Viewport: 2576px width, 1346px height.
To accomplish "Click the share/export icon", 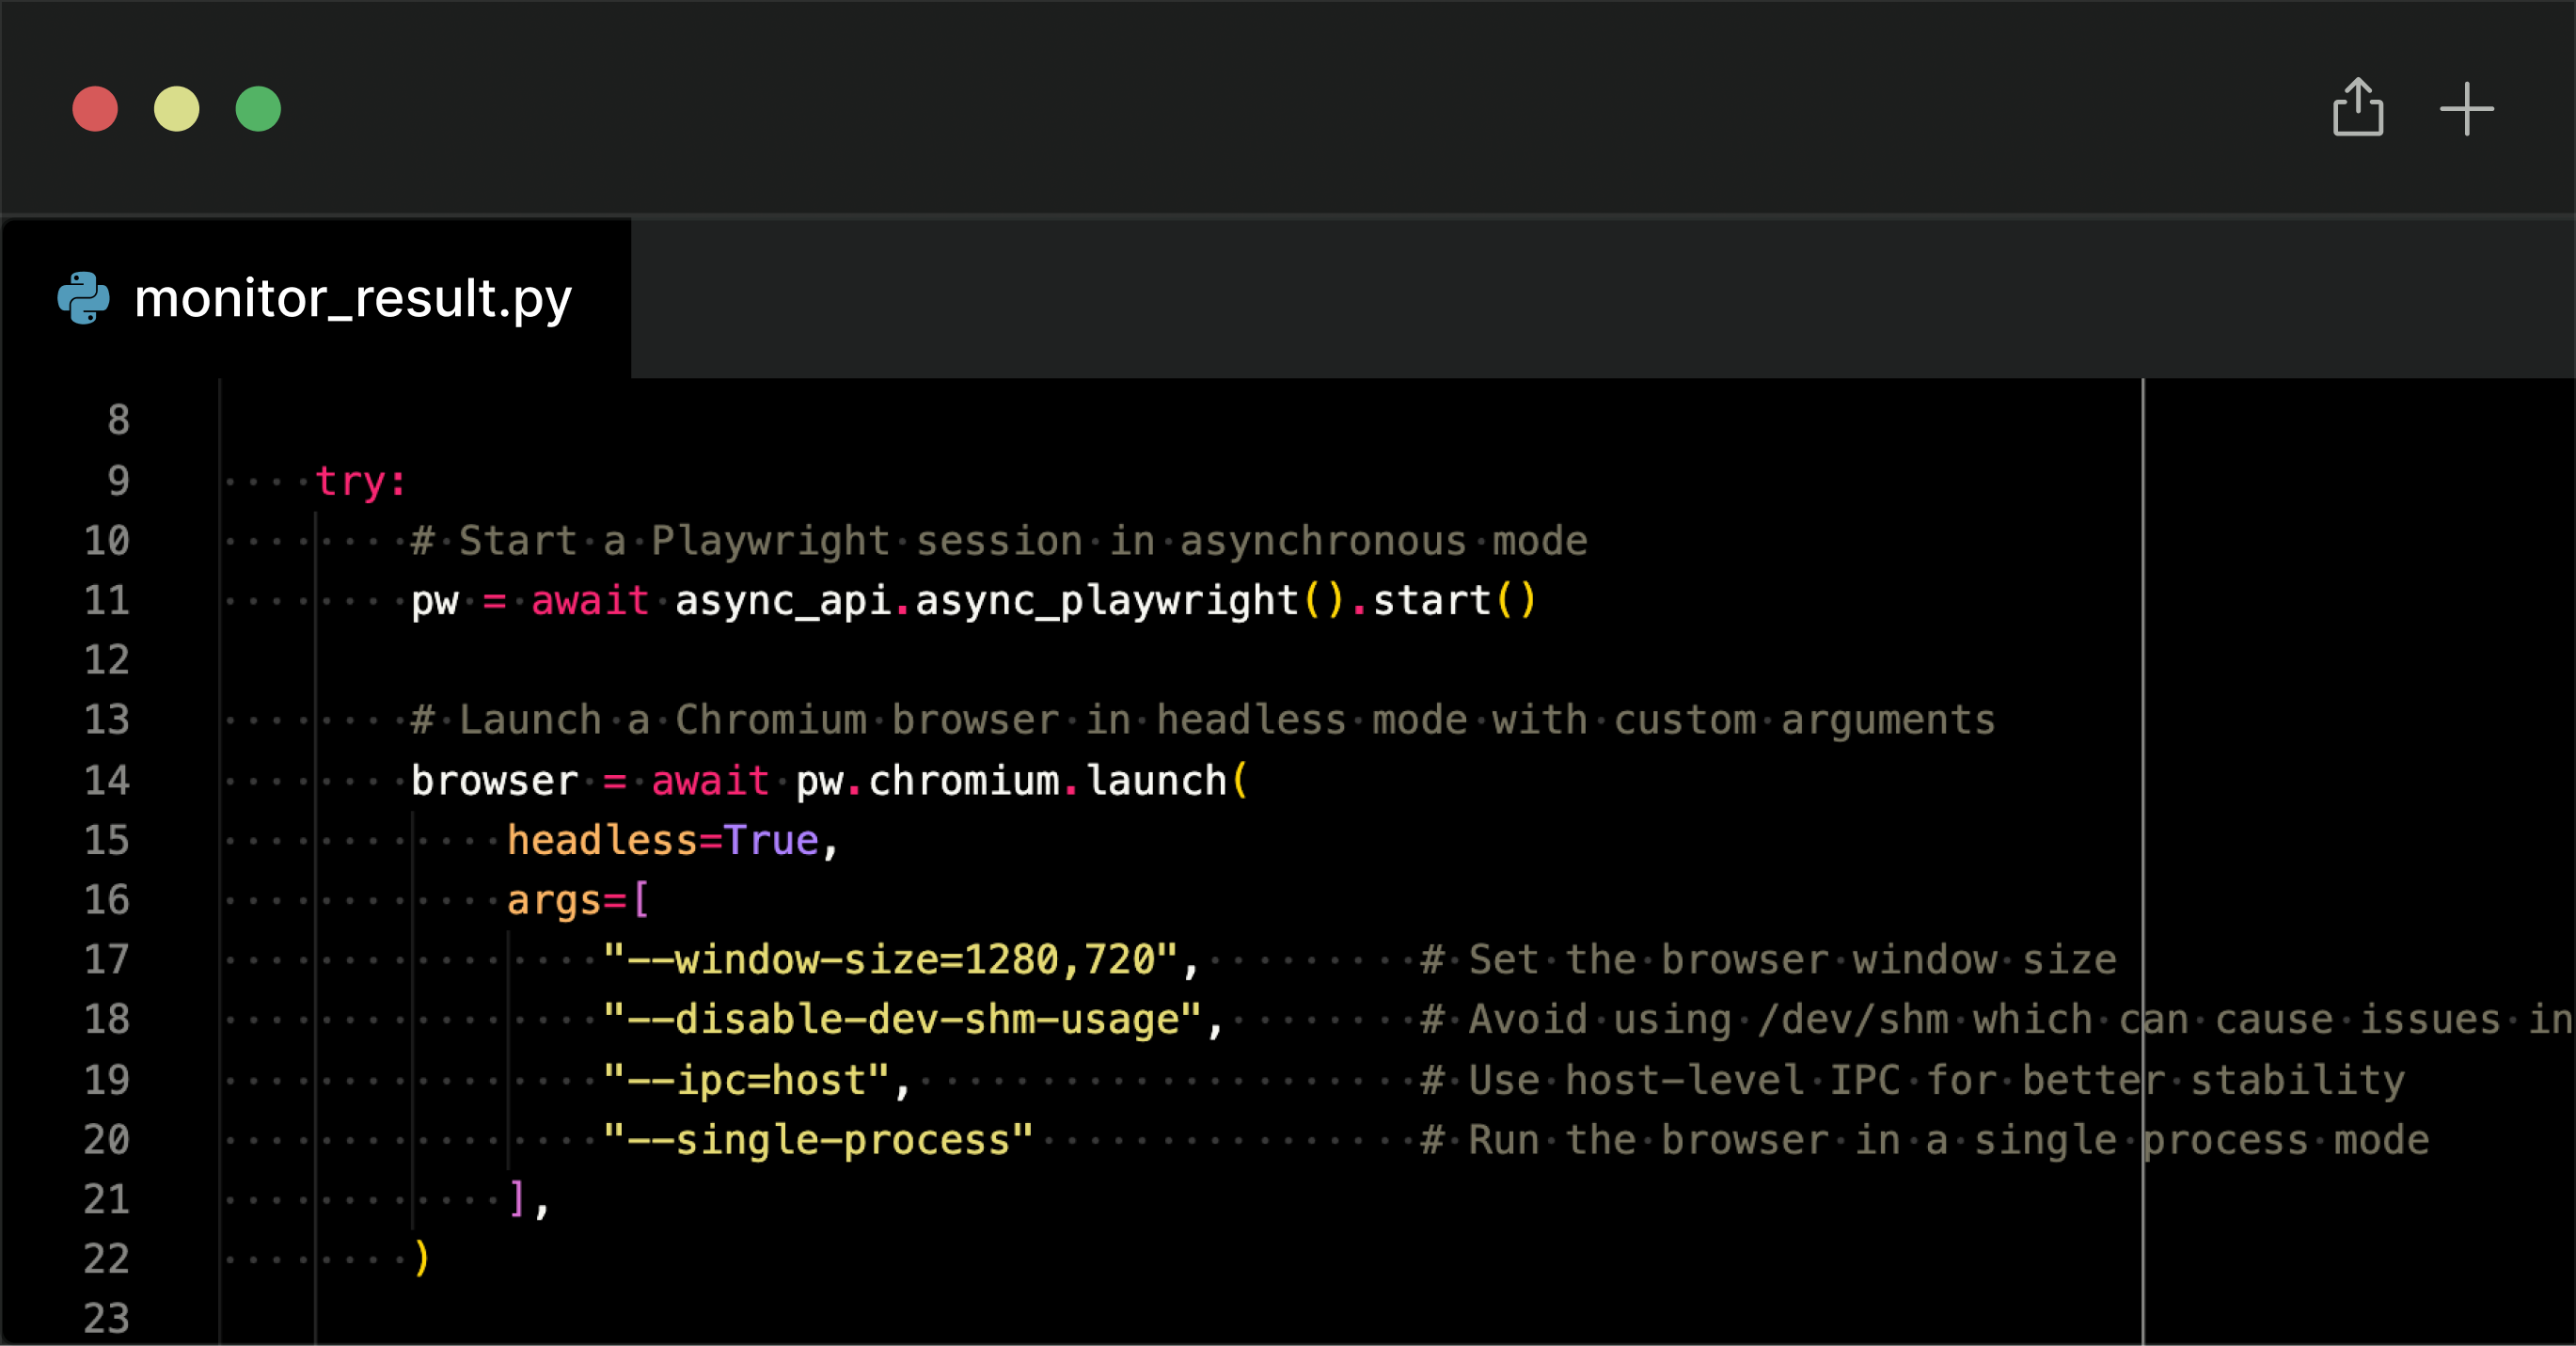I will pos(2358,107).
